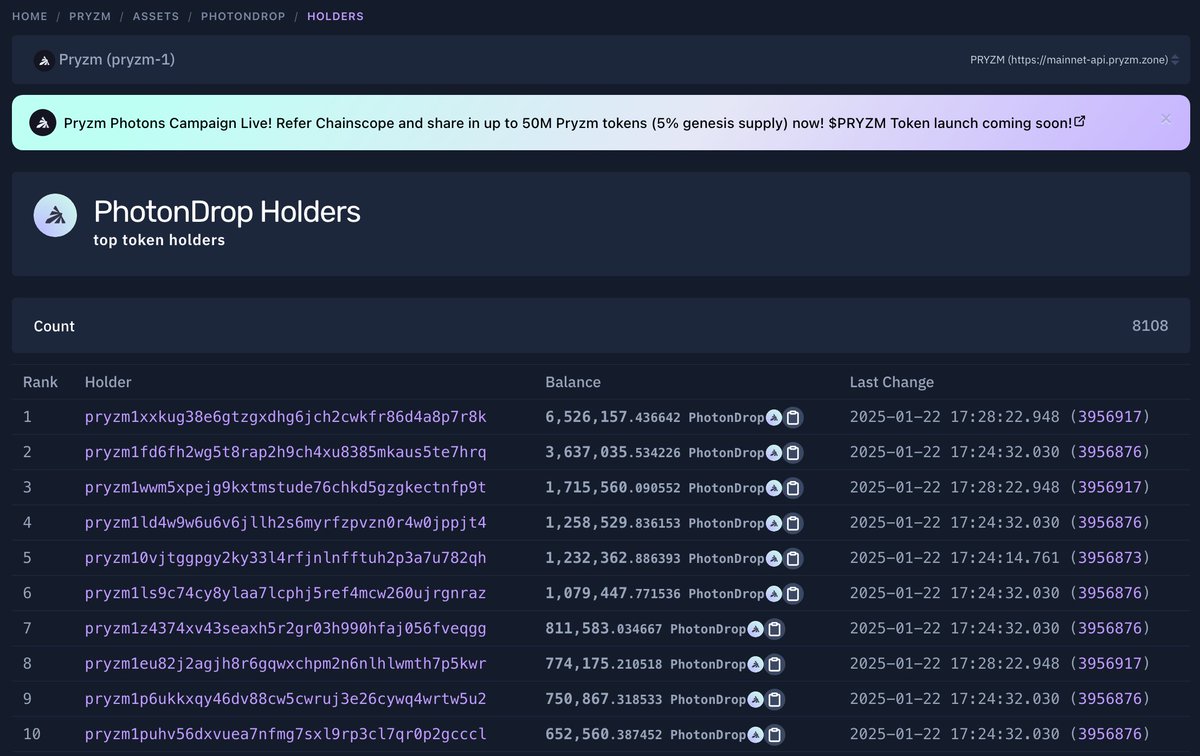Copy balance of 774,175.210518 PhotonDrop

(775, 664)
